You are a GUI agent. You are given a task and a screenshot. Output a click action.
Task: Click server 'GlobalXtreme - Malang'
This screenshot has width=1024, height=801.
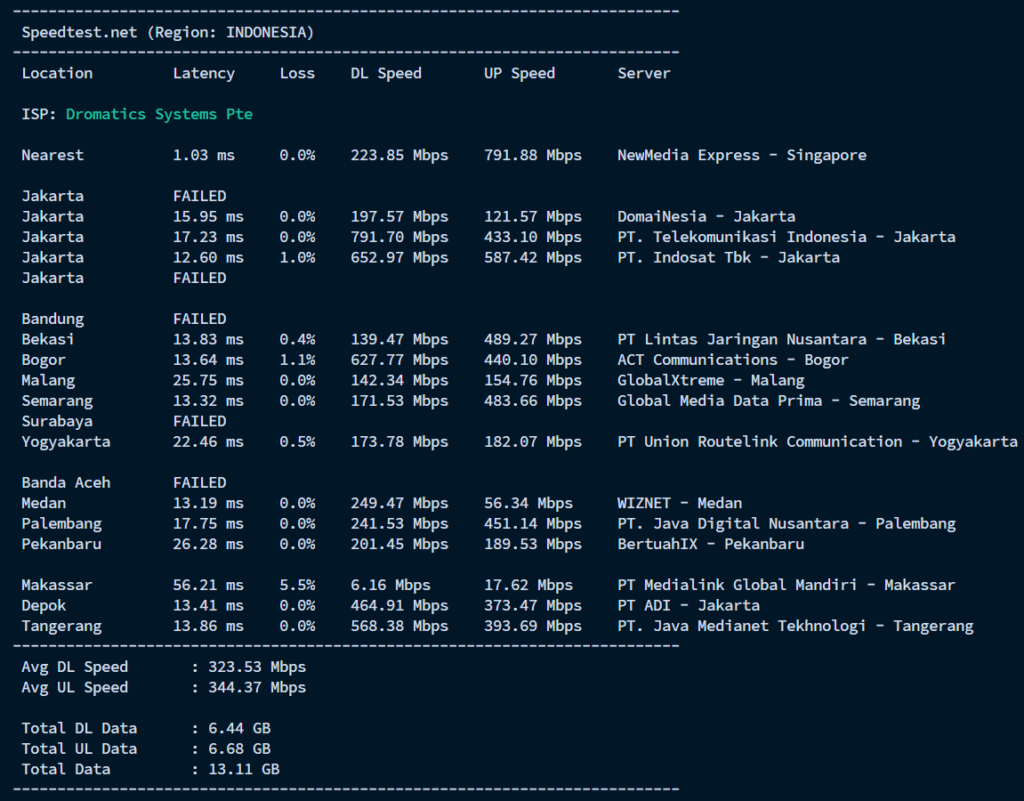pos(711,381)
